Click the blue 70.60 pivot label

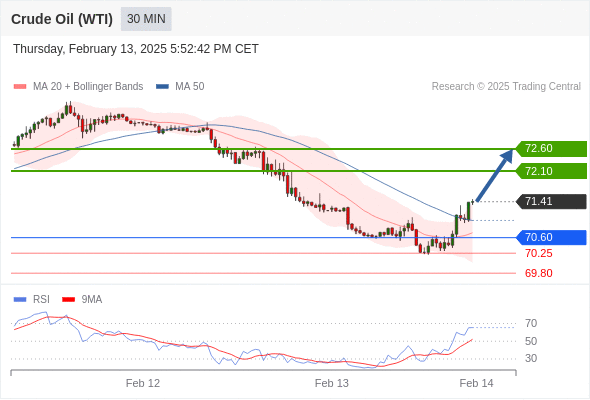click(x=551, y=237)
